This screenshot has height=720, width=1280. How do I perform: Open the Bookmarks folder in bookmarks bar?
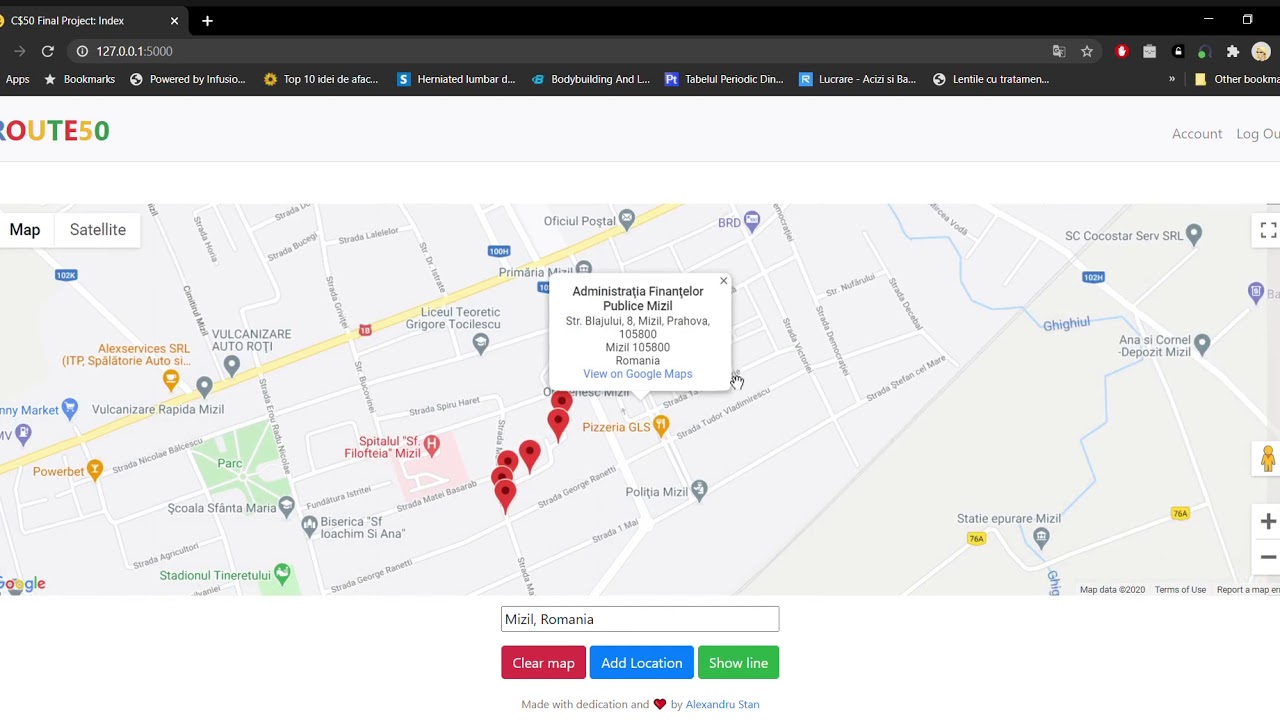(x=79, y=79)
